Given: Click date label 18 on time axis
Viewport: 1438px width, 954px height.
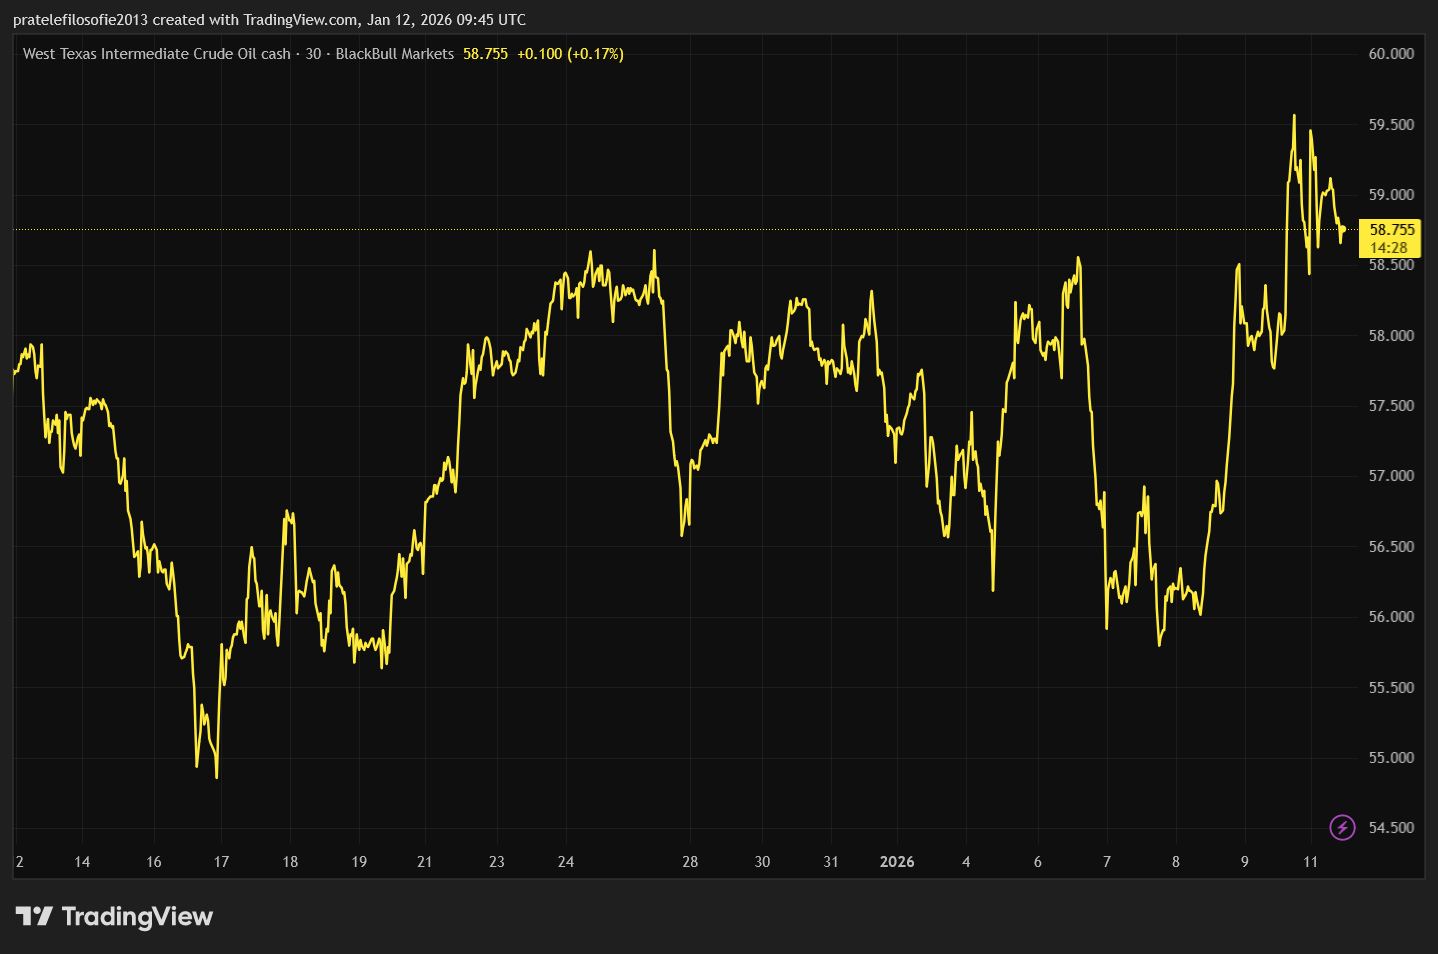Looking at the screenshot, I should pos(290,862).
